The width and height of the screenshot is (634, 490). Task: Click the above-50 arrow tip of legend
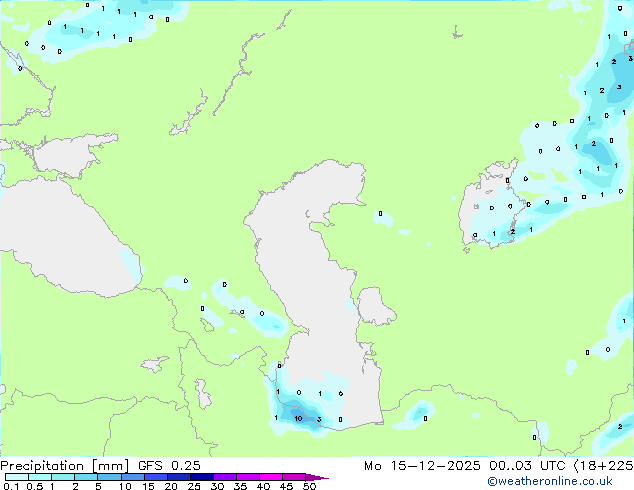click(317, 477)
